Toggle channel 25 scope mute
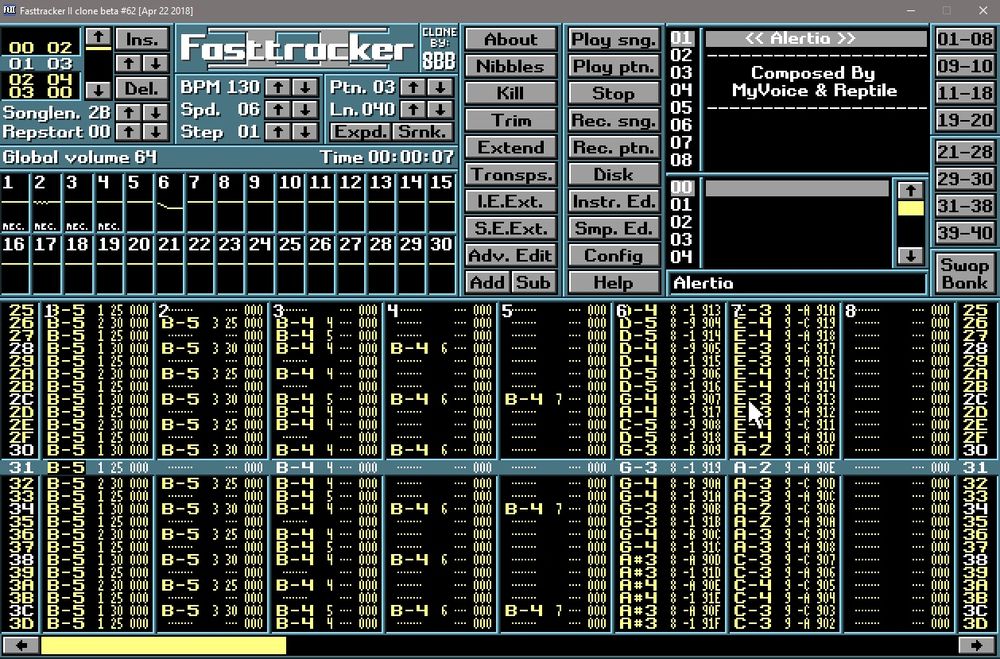 coord(290,264)
